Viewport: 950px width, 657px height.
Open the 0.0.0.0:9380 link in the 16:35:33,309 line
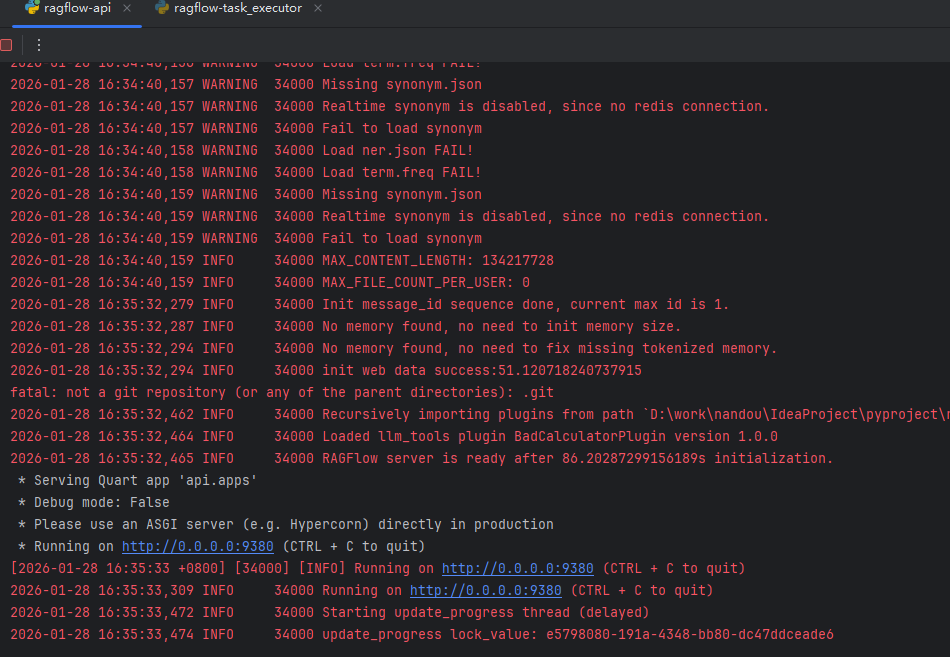pos(485,590)
